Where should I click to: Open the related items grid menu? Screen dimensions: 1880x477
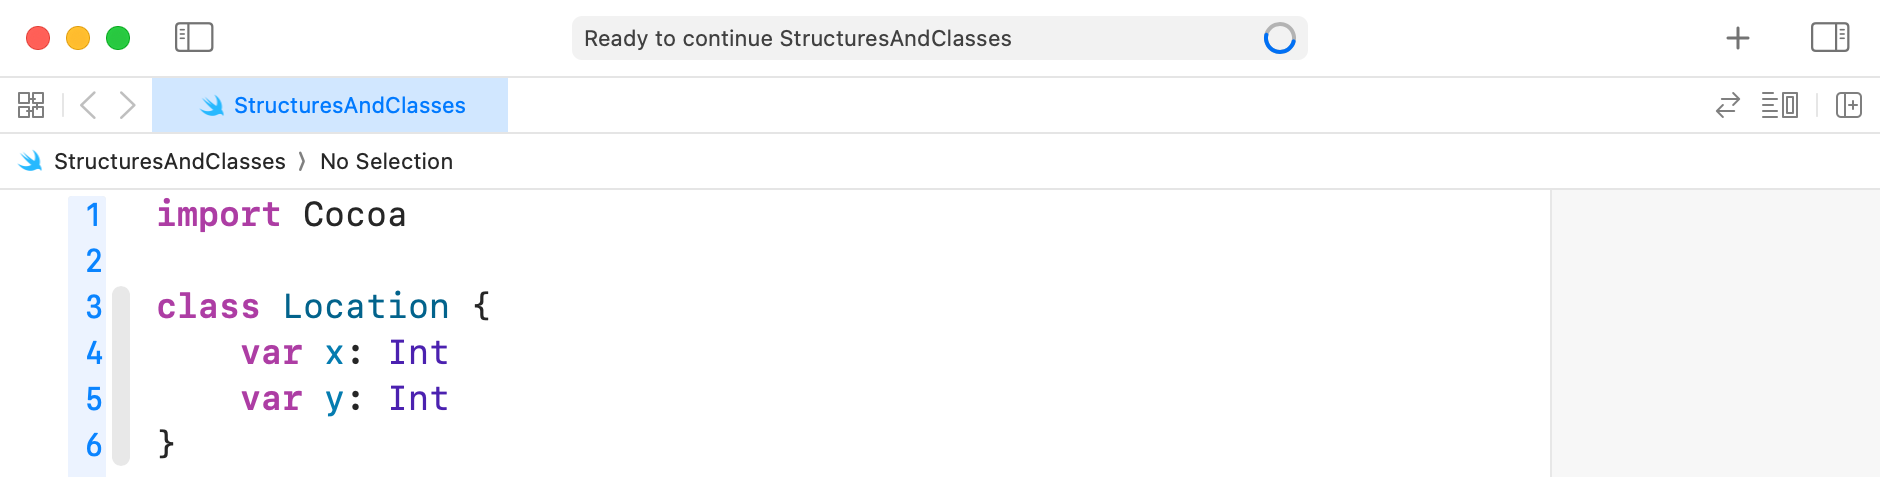click(x=31, y=105)
